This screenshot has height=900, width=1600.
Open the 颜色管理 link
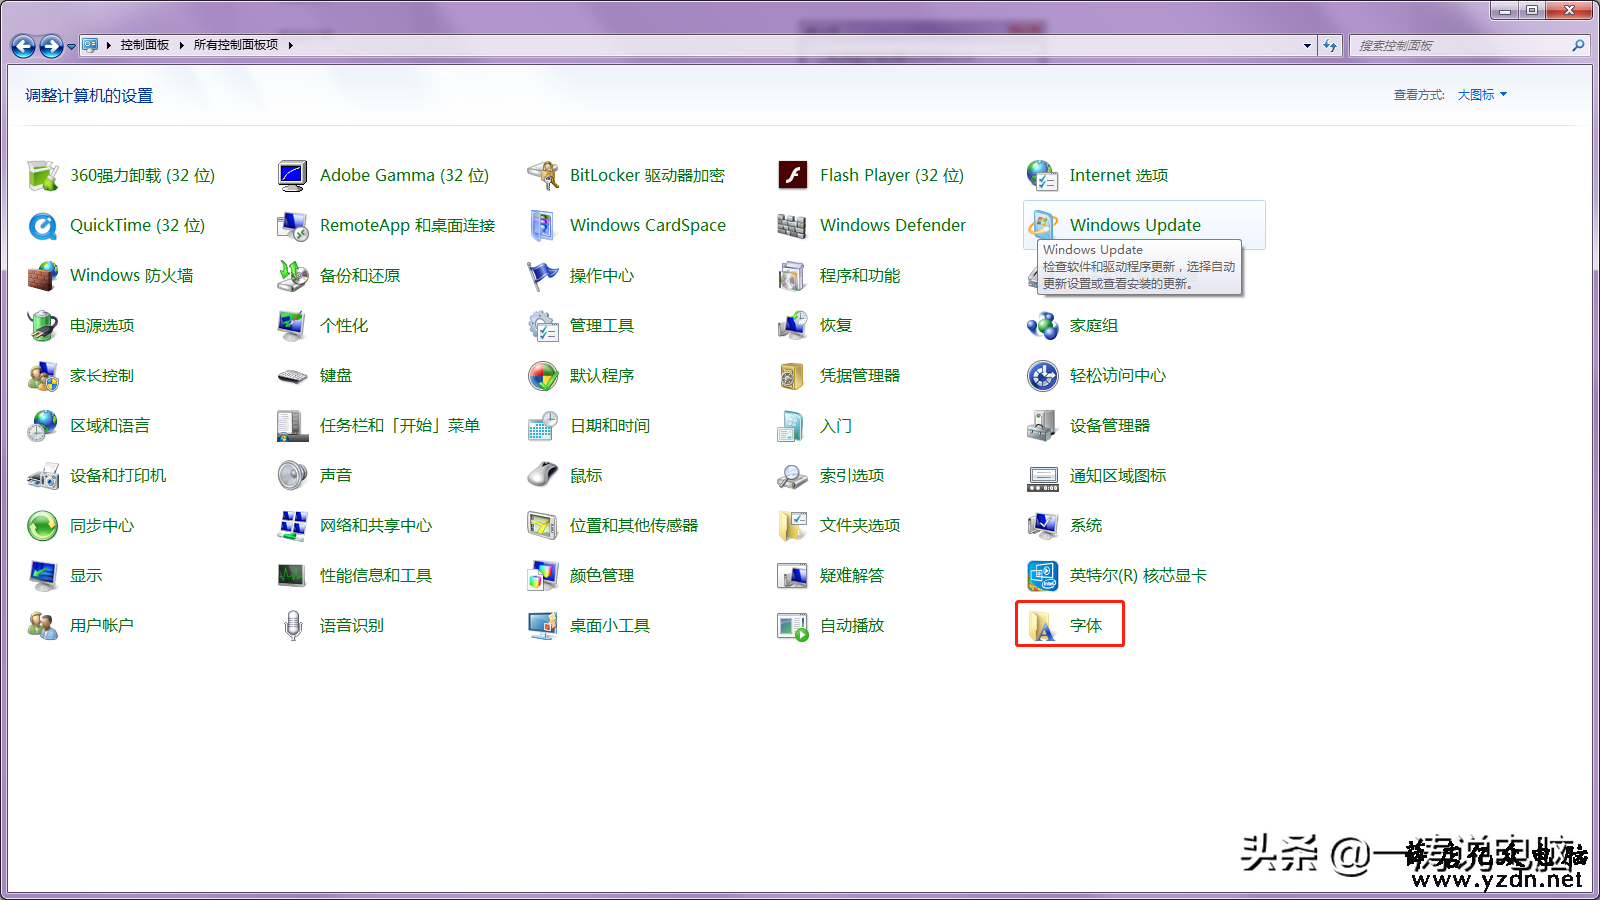tap(602, 575)
